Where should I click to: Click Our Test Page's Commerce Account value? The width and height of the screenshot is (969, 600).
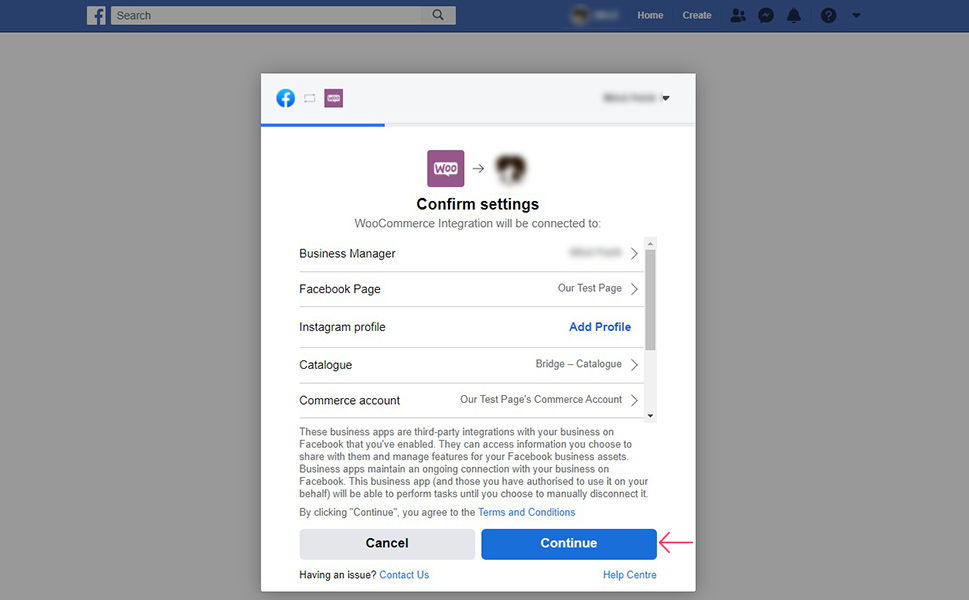coord(541,399)
